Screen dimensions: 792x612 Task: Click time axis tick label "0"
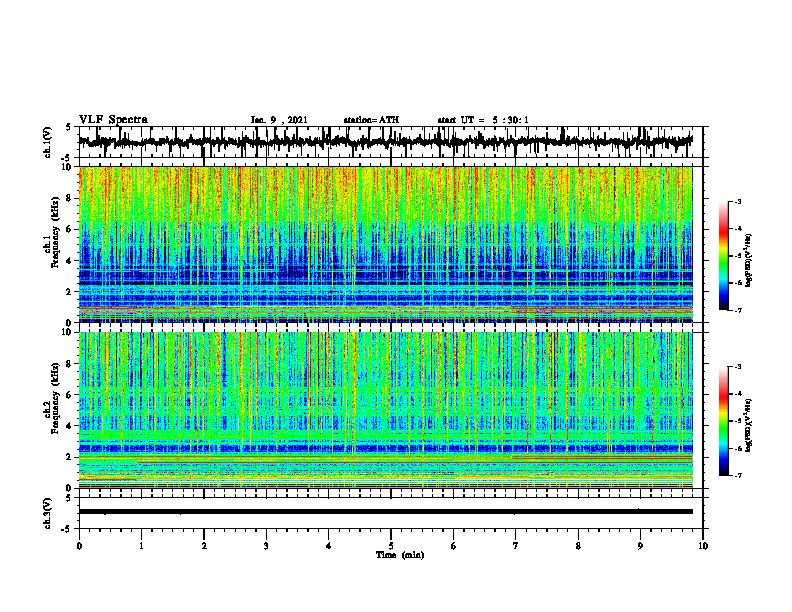coord(79,546)
